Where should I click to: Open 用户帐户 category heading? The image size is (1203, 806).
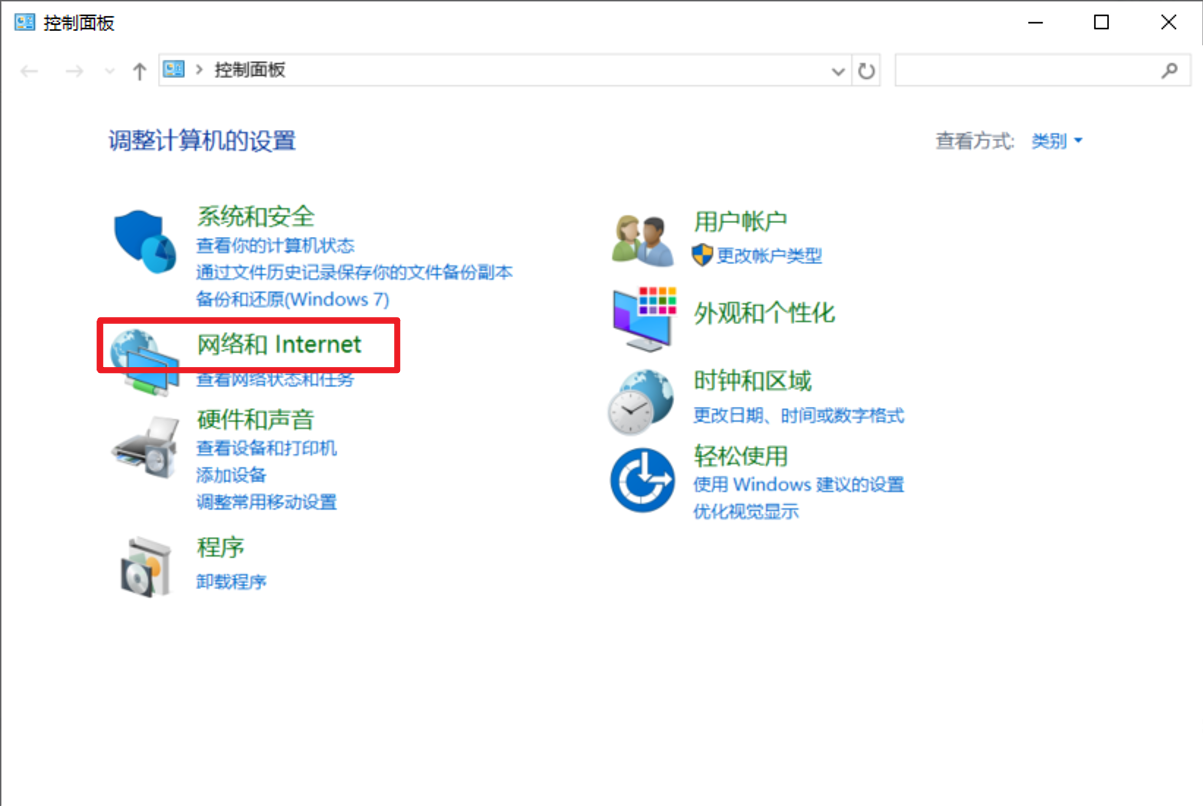pos(741,221)
